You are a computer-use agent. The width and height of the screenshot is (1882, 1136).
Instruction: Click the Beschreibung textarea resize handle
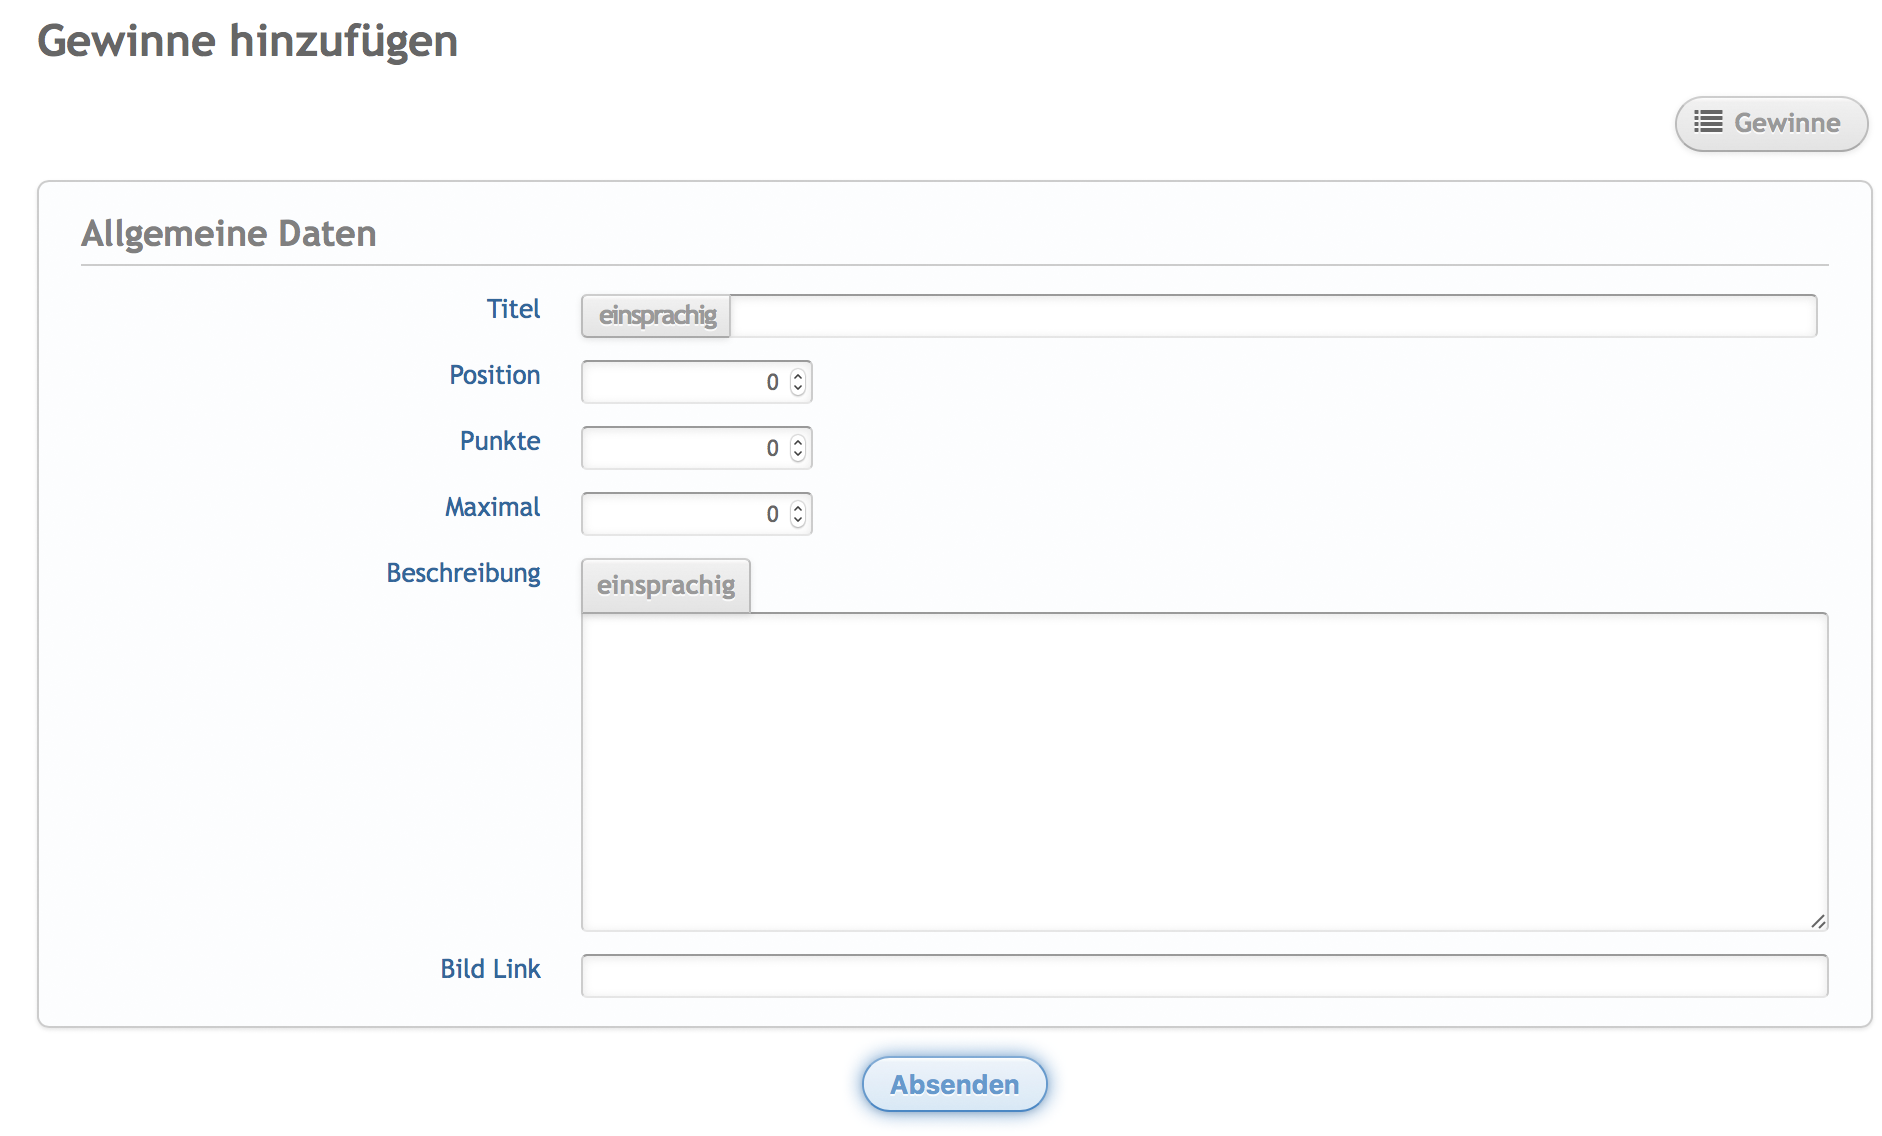[x=1818, y=921]
